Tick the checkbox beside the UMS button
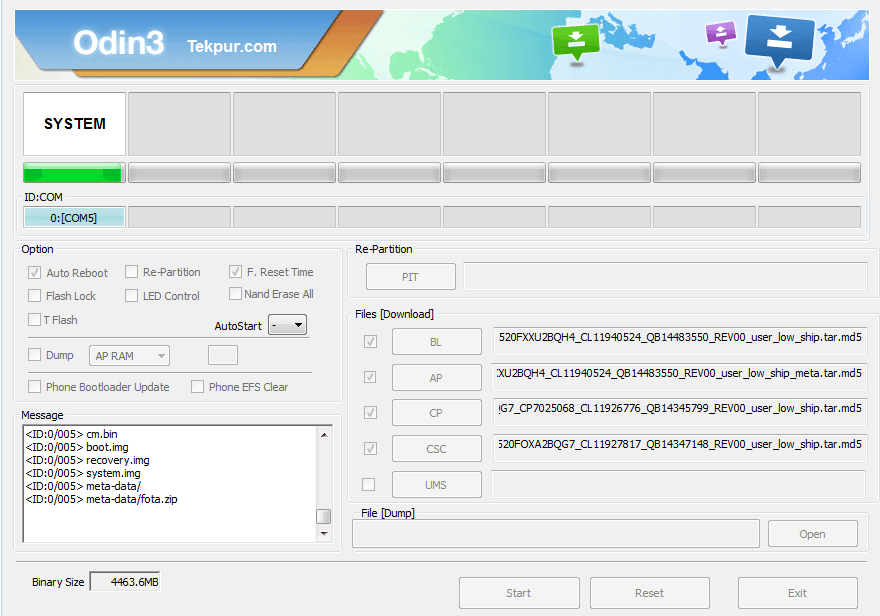This screenshot has width=880, height=616. pos(369,484)
